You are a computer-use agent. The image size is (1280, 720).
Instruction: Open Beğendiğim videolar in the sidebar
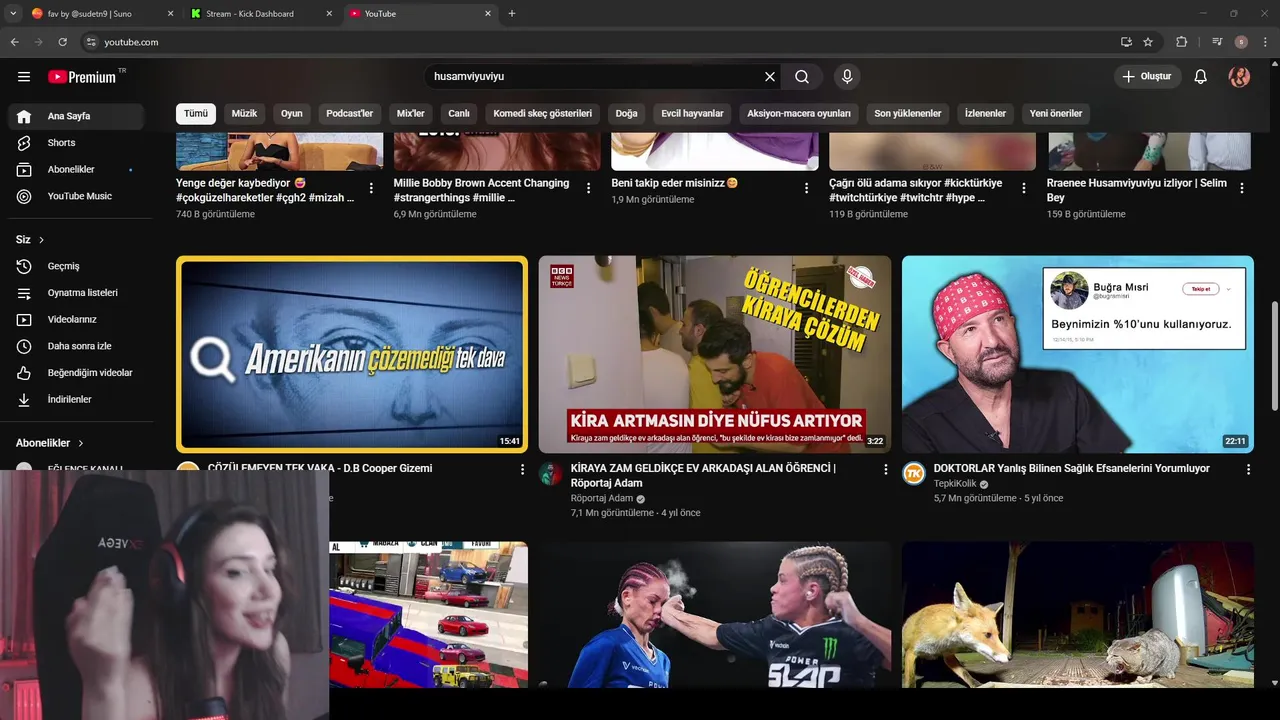click(77, 372)
